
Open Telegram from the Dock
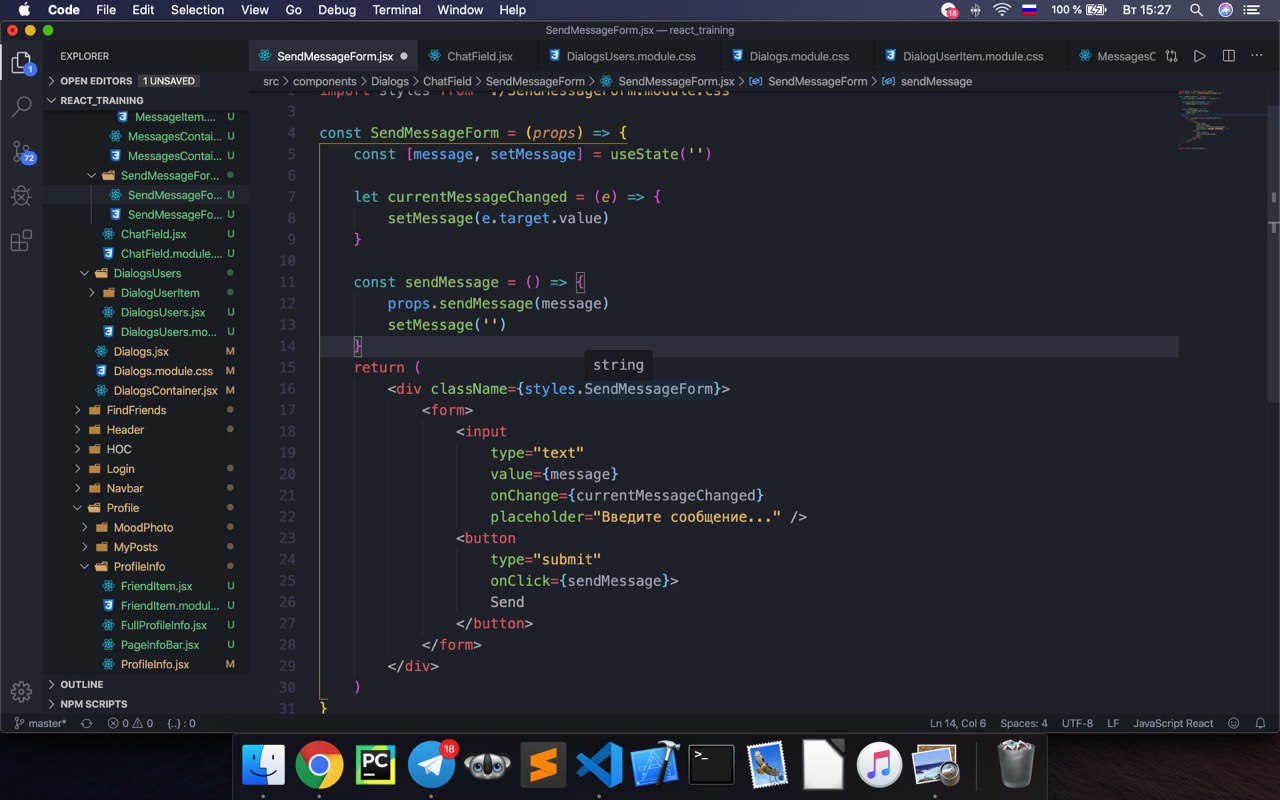pyautogui.click(x=431, y=766)
